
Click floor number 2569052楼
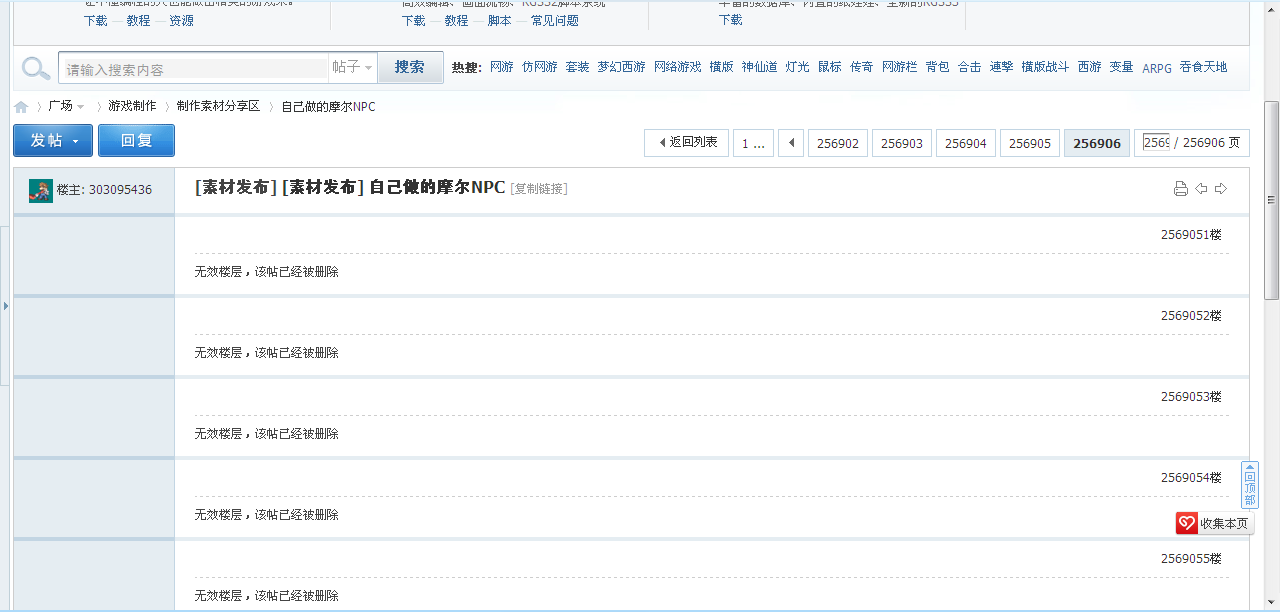point(1191,316)
